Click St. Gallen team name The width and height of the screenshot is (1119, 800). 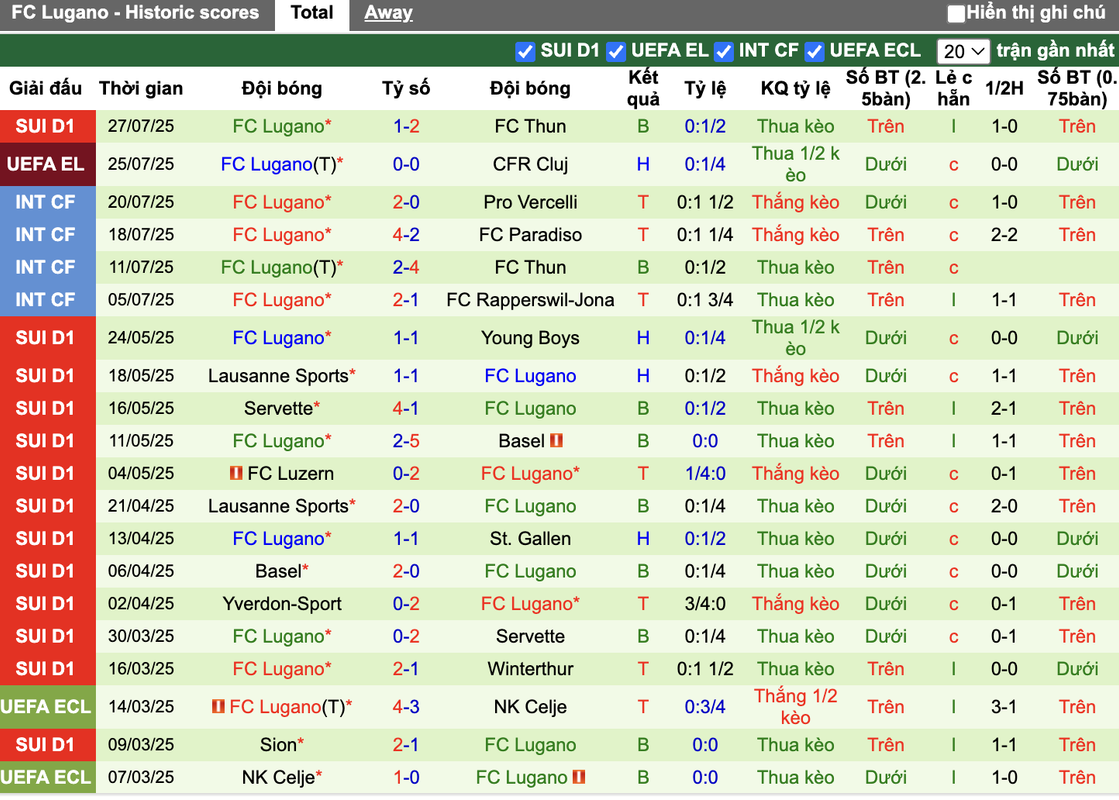(x=530, y=539)
